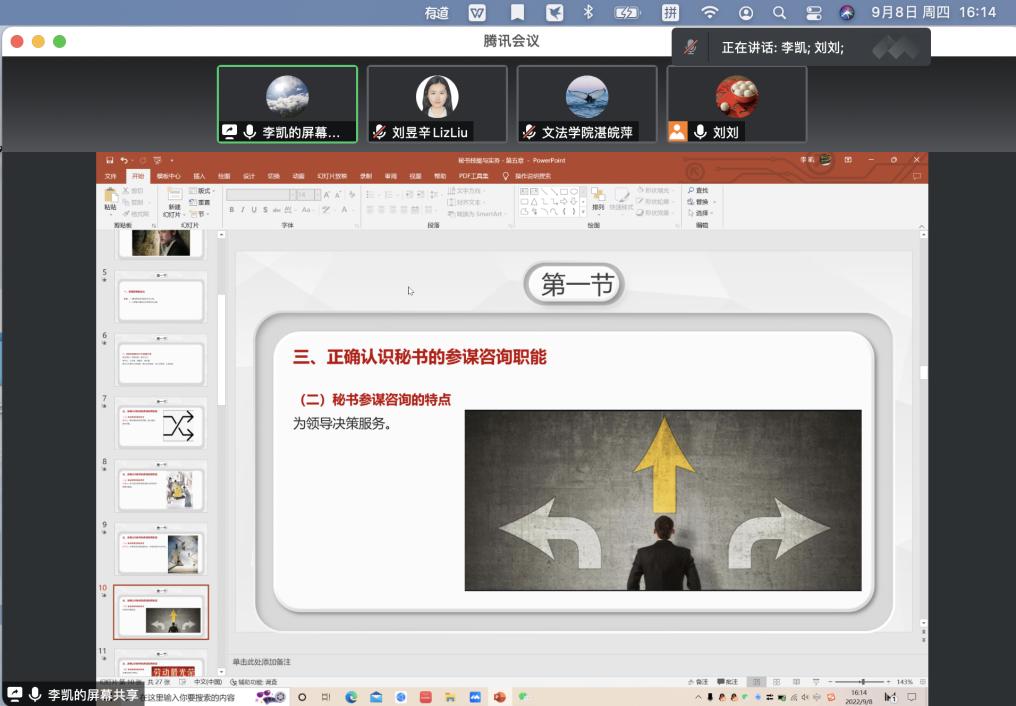Viewport: 1016px width, 706px height.
Task: Click the Arrange (排列) icon
Action: pyautogui.click(x=598, y=198)
